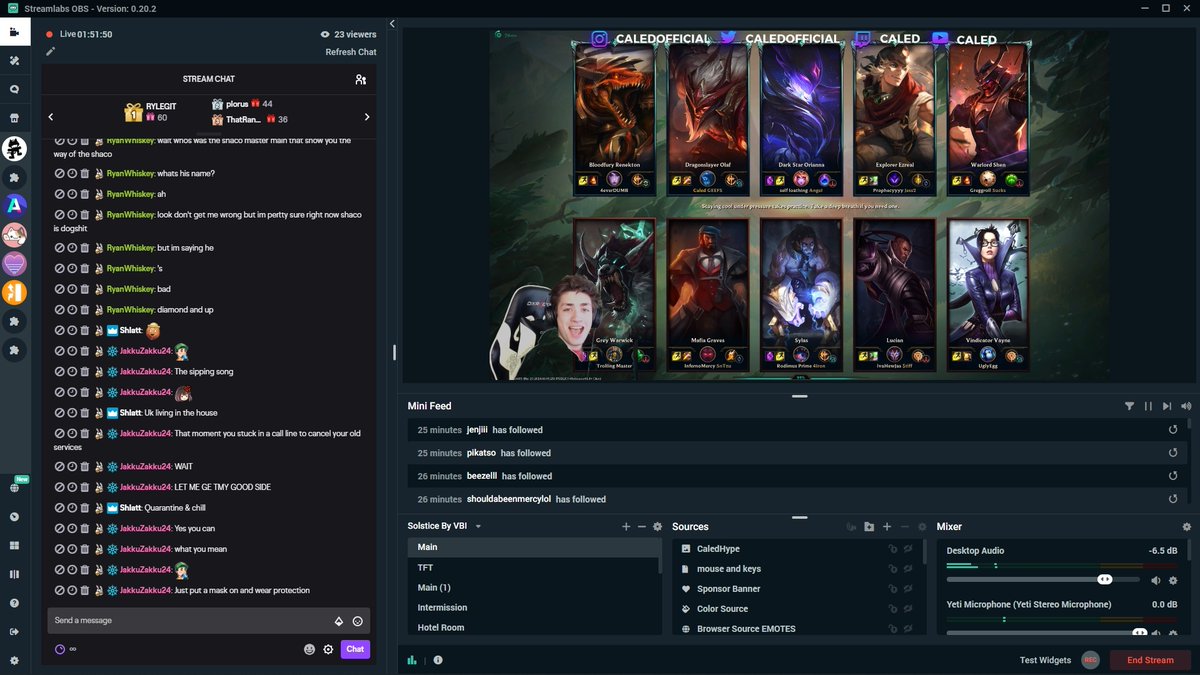
Task: Toggle visibility of mouse and keys source
Action: pyautogui.click(x=909, y=569)
